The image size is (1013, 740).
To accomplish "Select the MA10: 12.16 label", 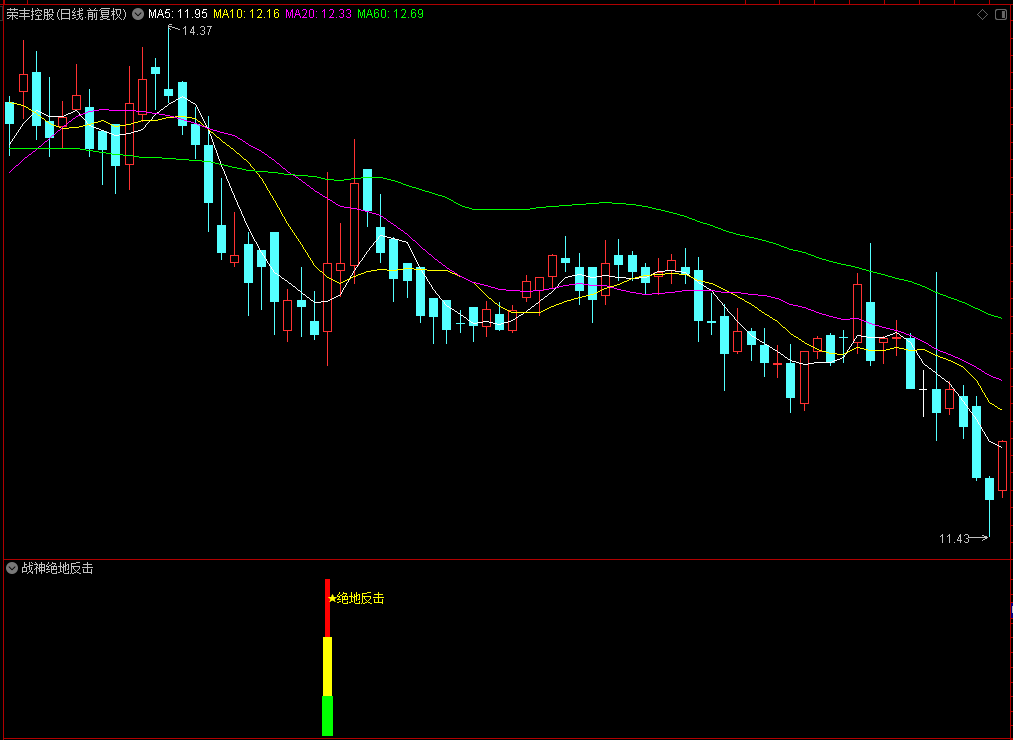I will coord(246,14).
